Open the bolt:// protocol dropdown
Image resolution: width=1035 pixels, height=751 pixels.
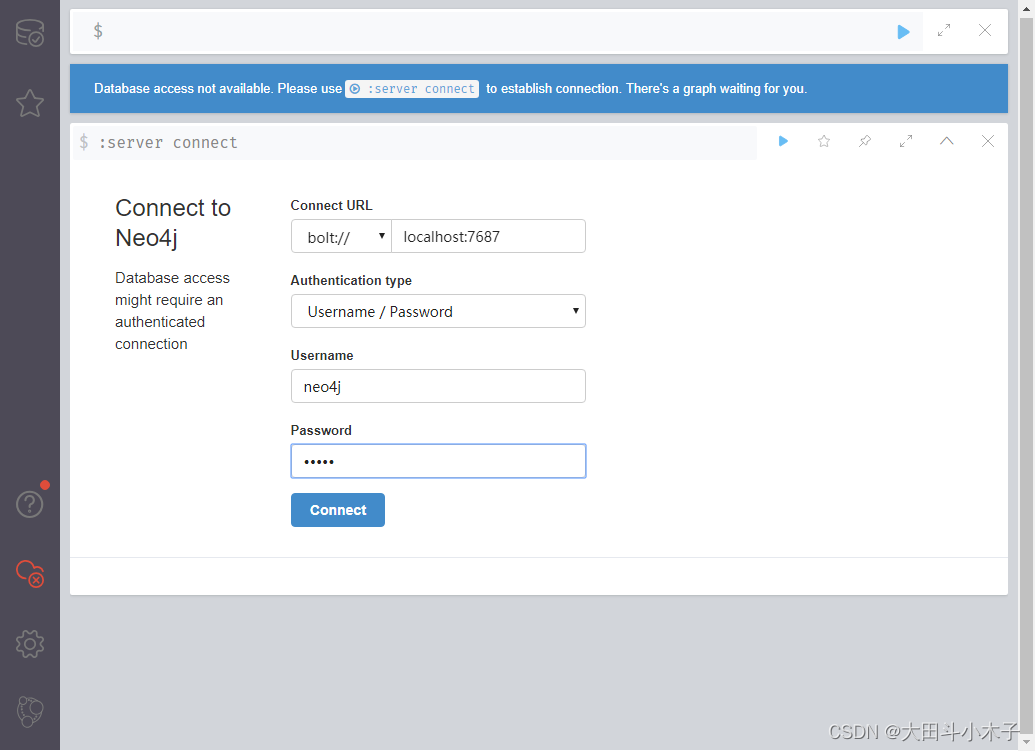tap(341, 236)
